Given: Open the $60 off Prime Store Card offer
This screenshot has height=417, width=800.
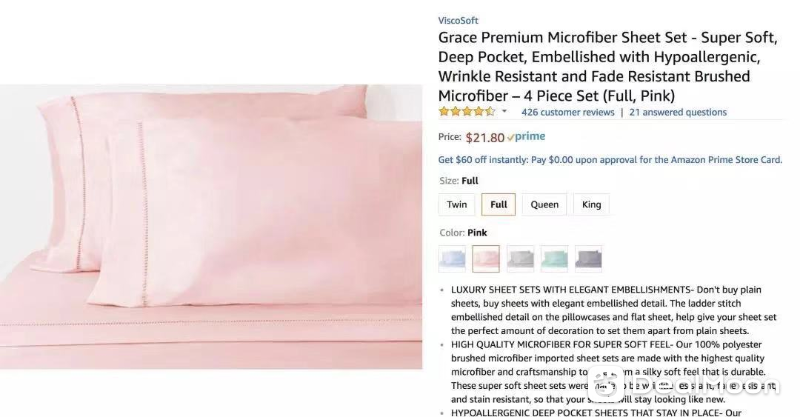Looking at the screenshot, I should [x=610, y=160].
